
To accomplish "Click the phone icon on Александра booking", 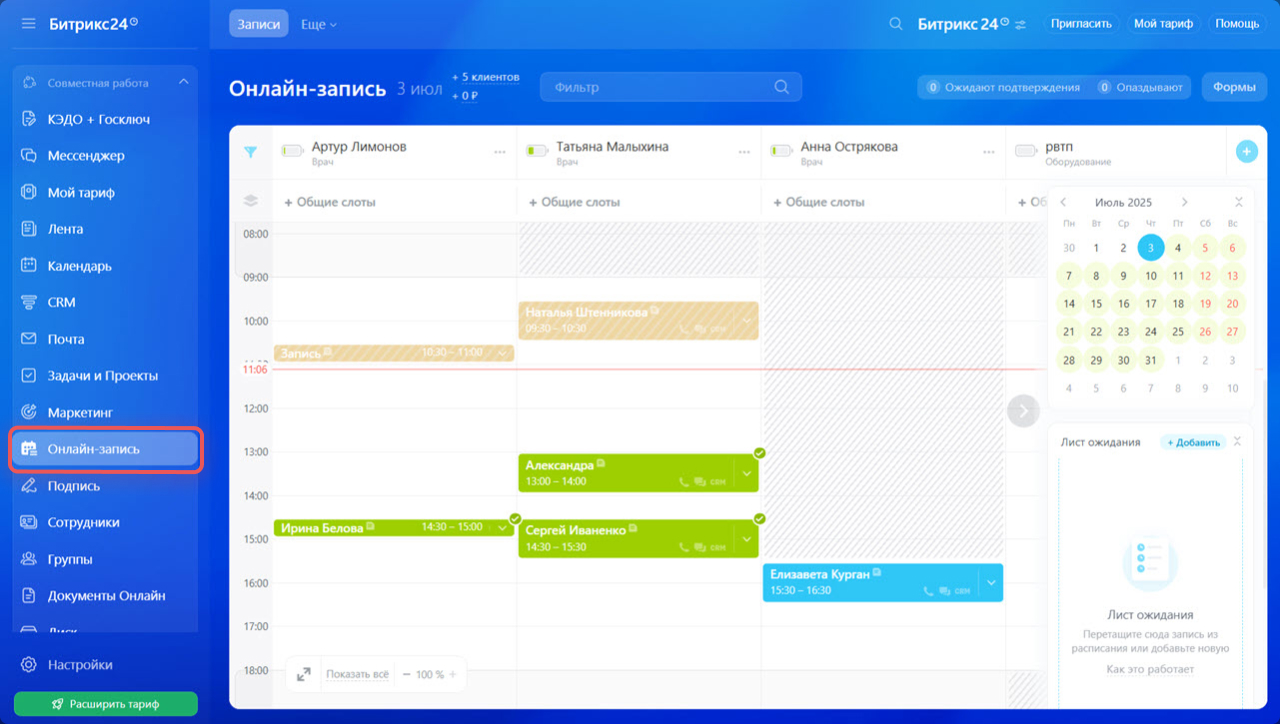I will pyautogui.click(x=684, y=482).
